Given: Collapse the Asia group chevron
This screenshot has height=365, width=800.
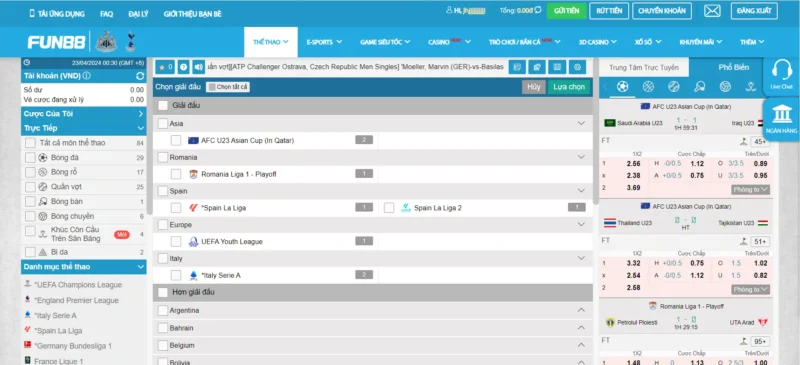Looking at the screenshot, I should point(581,123).
